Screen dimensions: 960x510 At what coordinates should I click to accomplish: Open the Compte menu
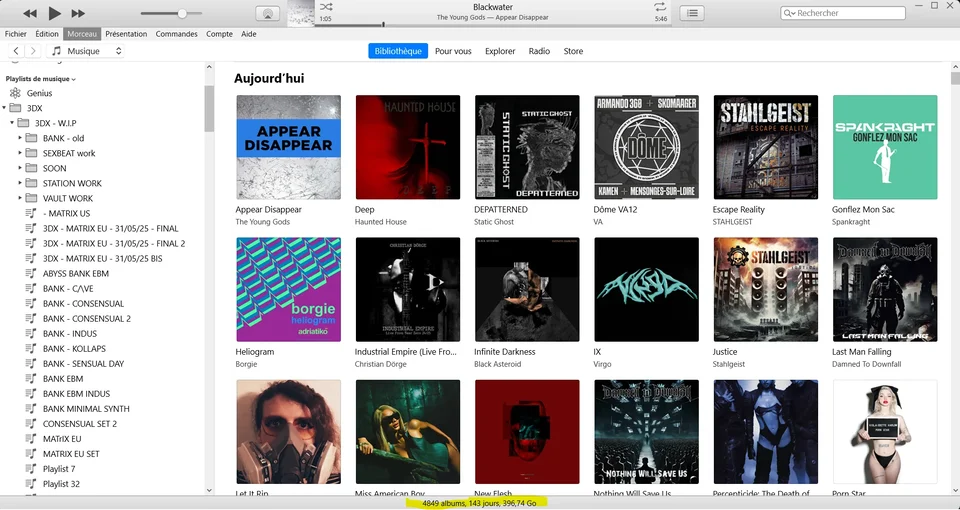(219, 34)
